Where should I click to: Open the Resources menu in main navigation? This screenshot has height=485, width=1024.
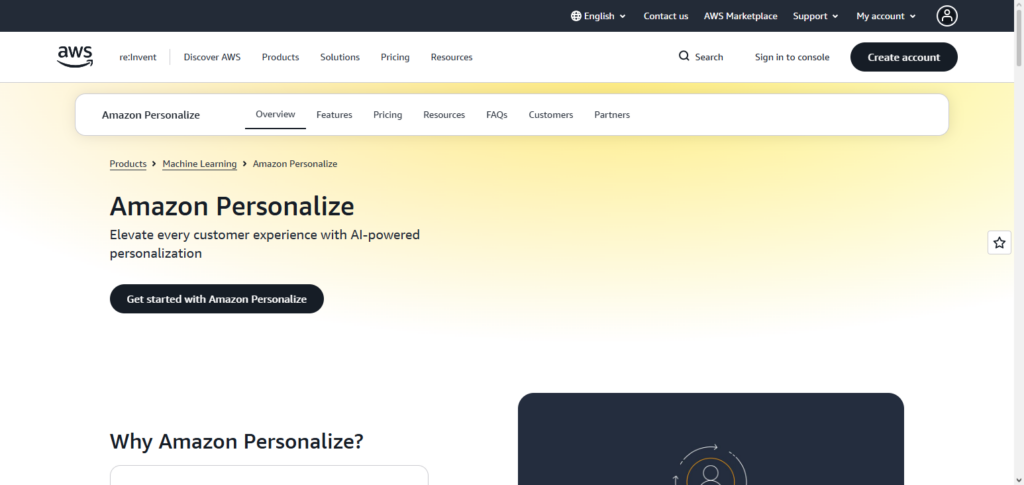click(451, 57)
